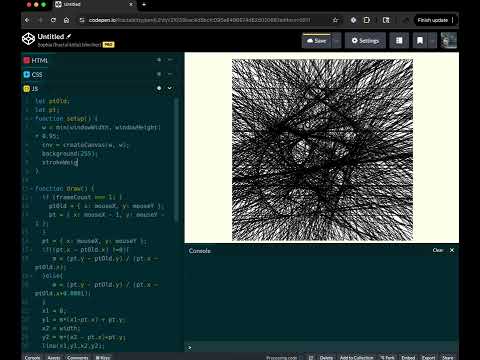Image resolution: width=480 pixels, height=360 pixels.
Task: Select the CSS editor panel header
Action: (33, 74)
